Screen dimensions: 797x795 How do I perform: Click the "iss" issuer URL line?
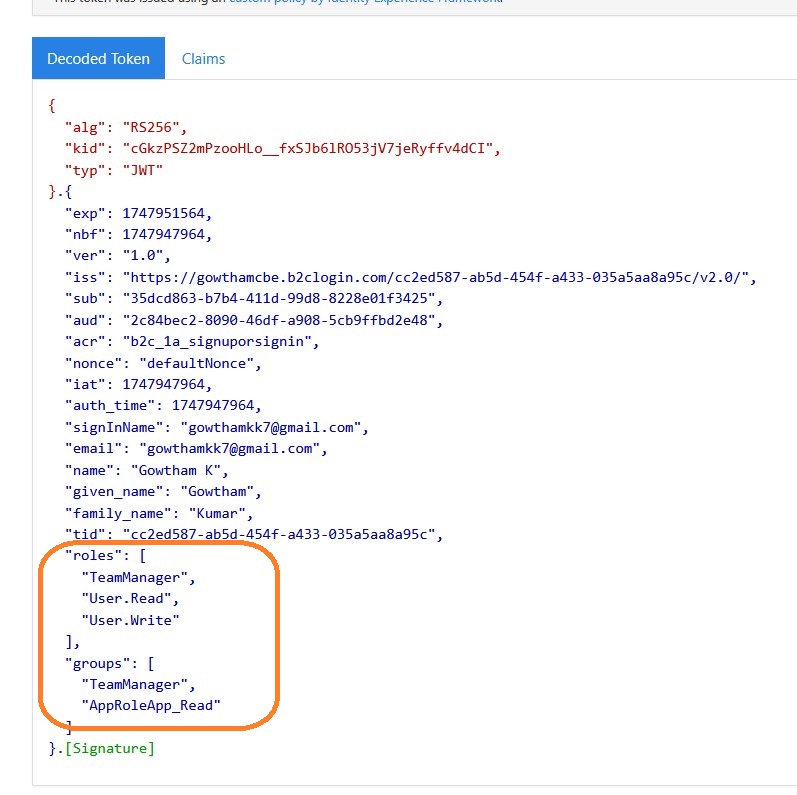point(411,277)
